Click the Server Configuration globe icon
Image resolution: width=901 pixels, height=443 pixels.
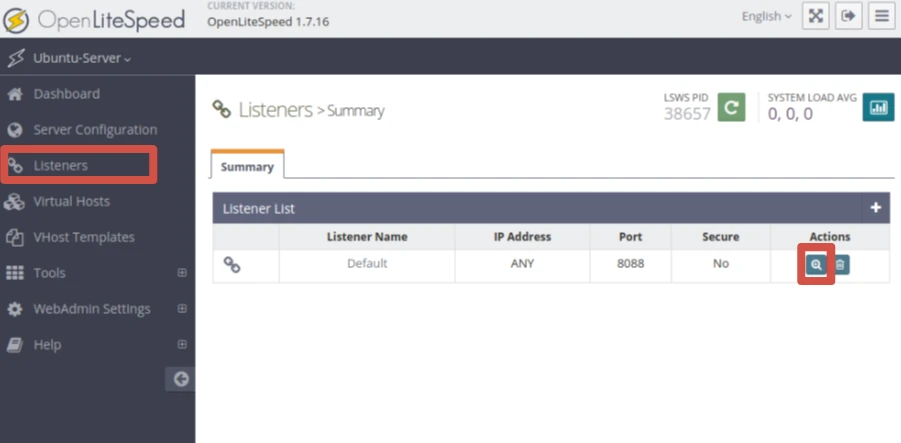(x=15, y=130)
